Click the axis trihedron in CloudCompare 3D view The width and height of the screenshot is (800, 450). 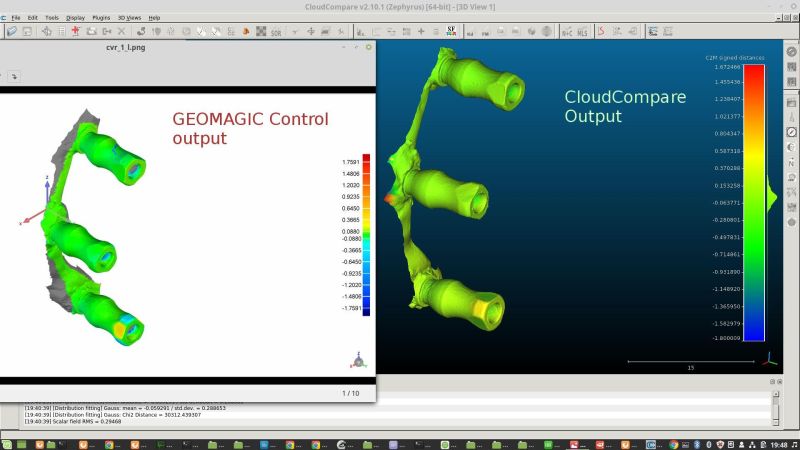pos(770,359)
